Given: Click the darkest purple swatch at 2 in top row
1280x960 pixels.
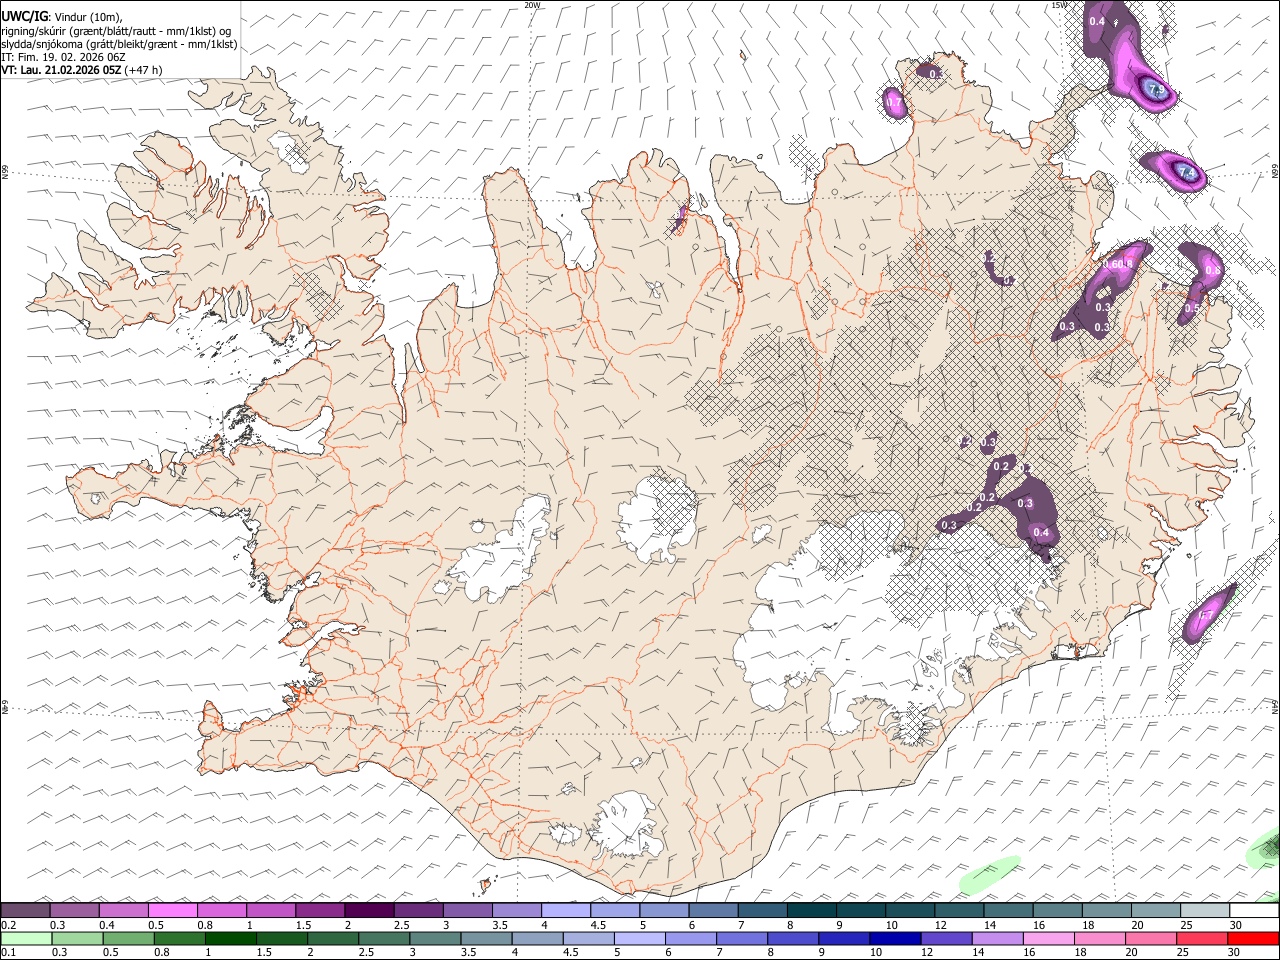Looking at the screenshot, I should tap(368, 910).
